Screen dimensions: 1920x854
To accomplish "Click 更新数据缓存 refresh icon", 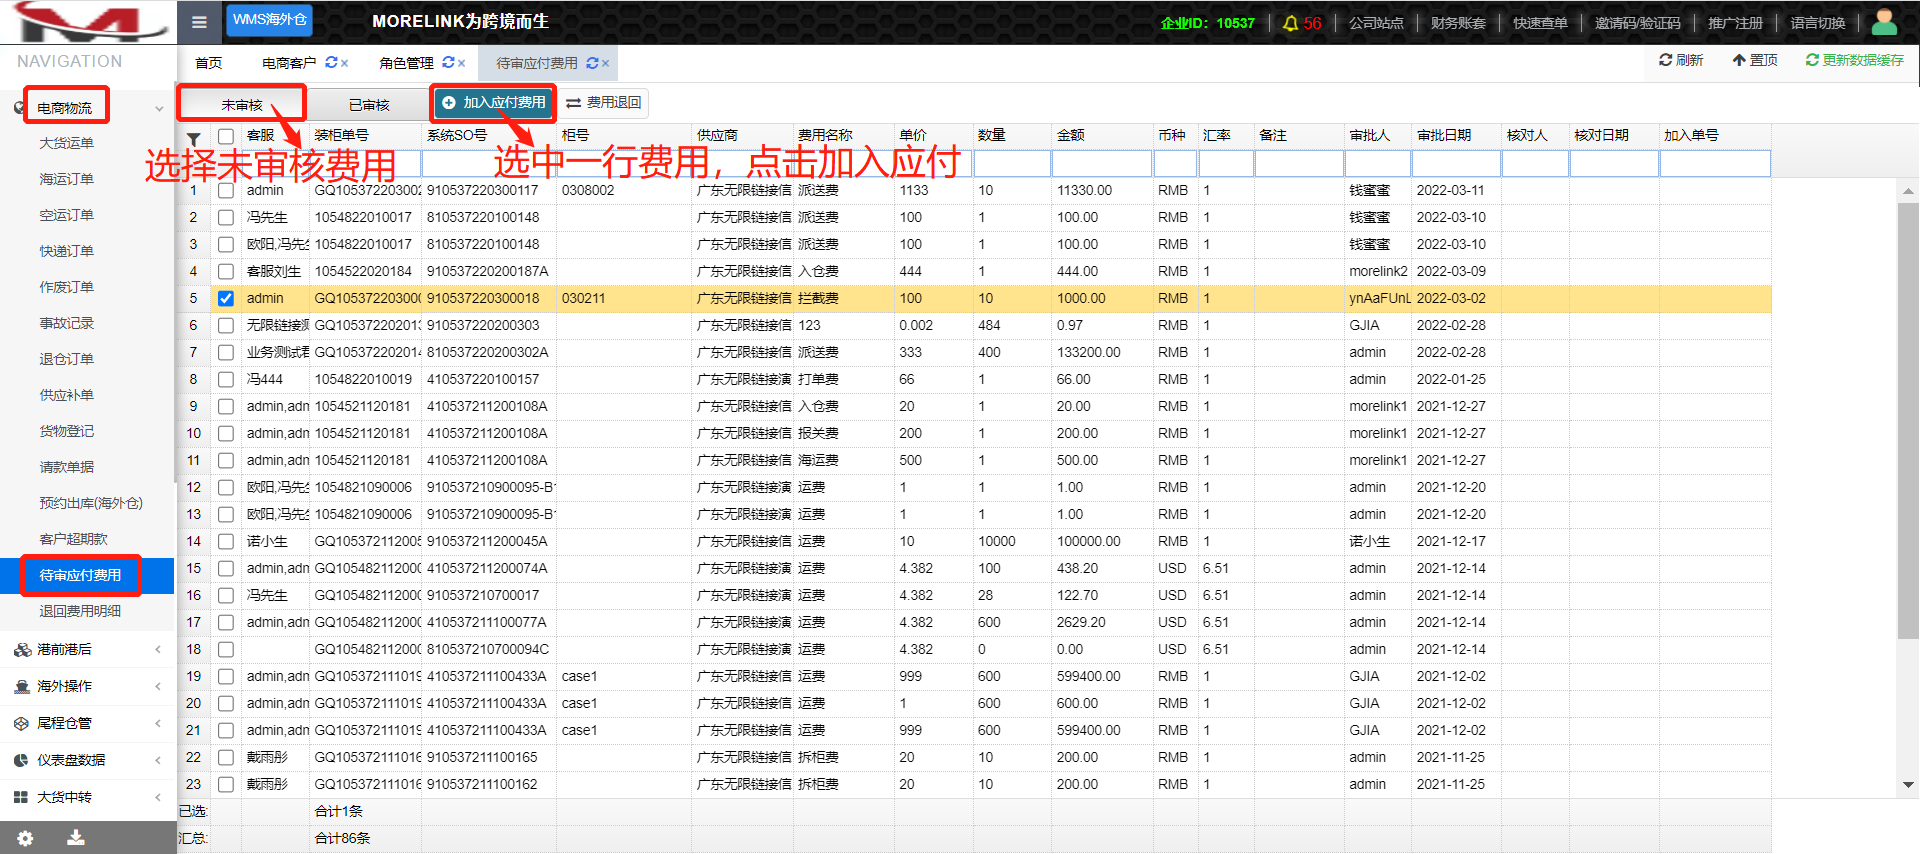I will pyautogui.click(x=1811, y=60).
